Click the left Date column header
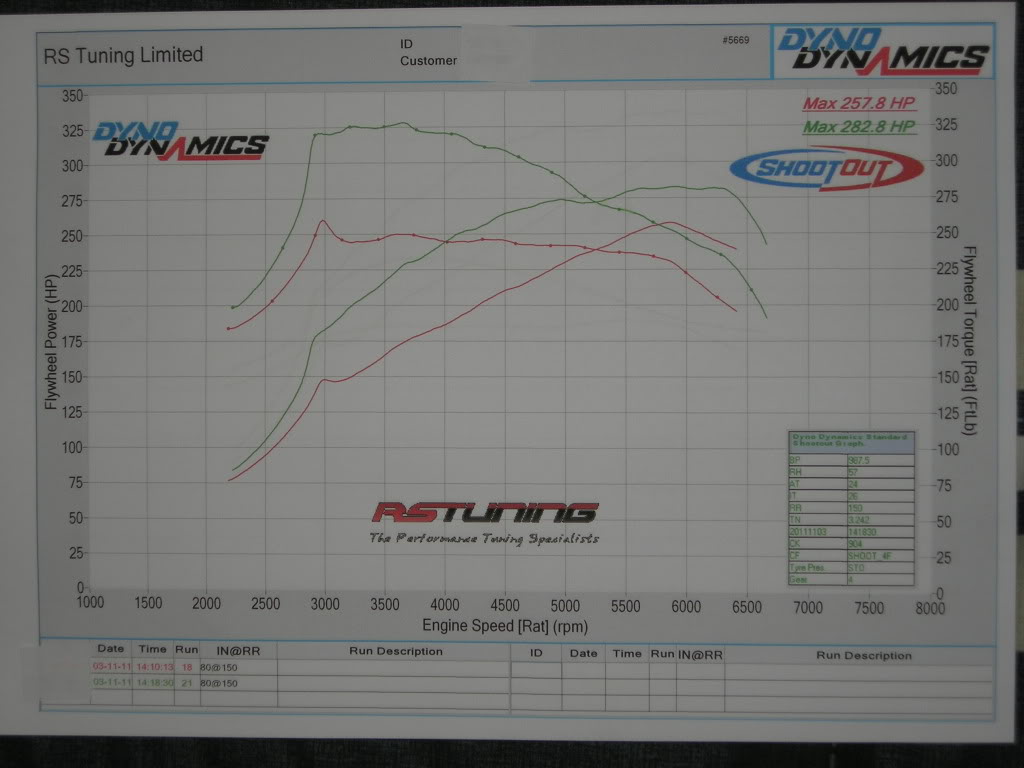1024x768 pixels. (x=110, y=650)
